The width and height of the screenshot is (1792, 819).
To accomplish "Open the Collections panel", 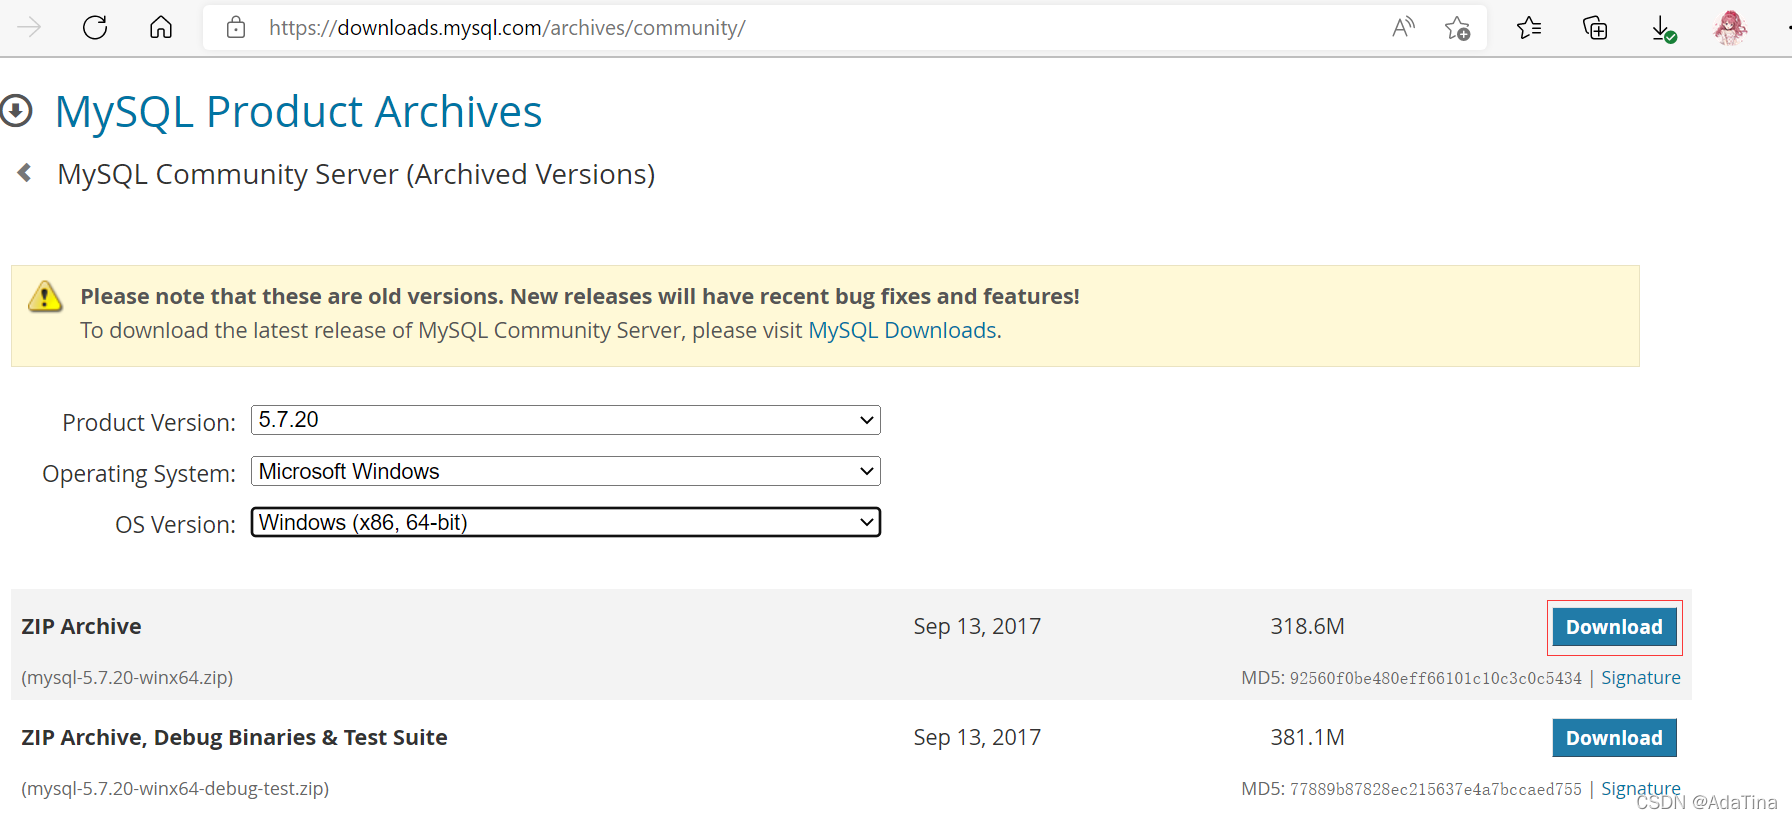I will 1594,27.
